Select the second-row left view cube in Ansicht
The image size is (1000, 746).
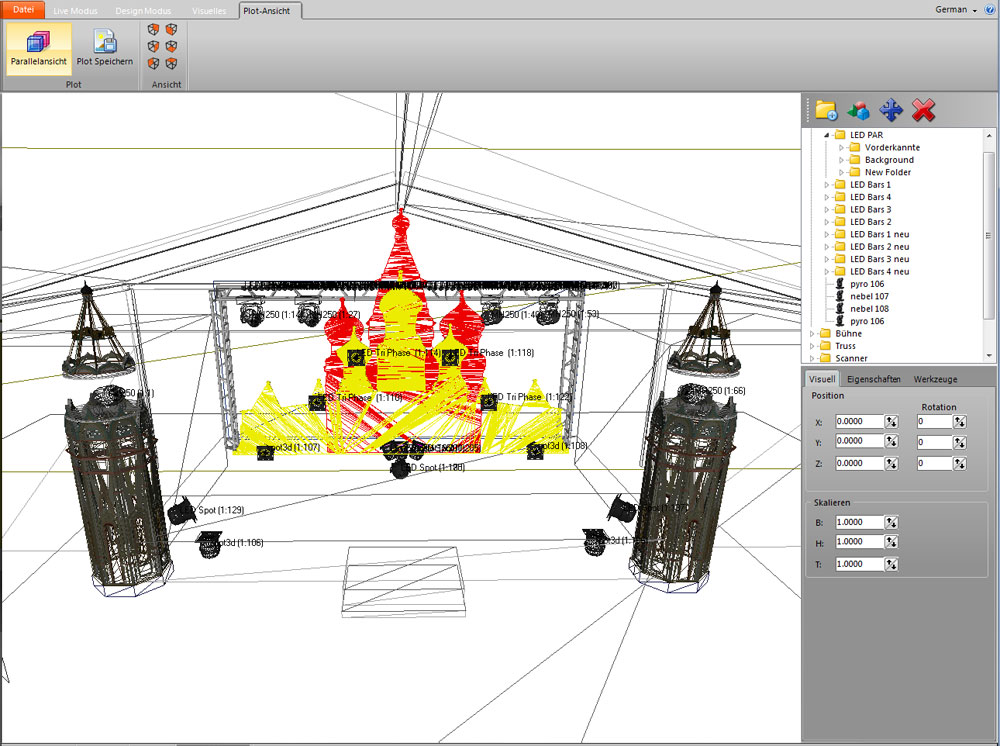click(x=153, y=47)
